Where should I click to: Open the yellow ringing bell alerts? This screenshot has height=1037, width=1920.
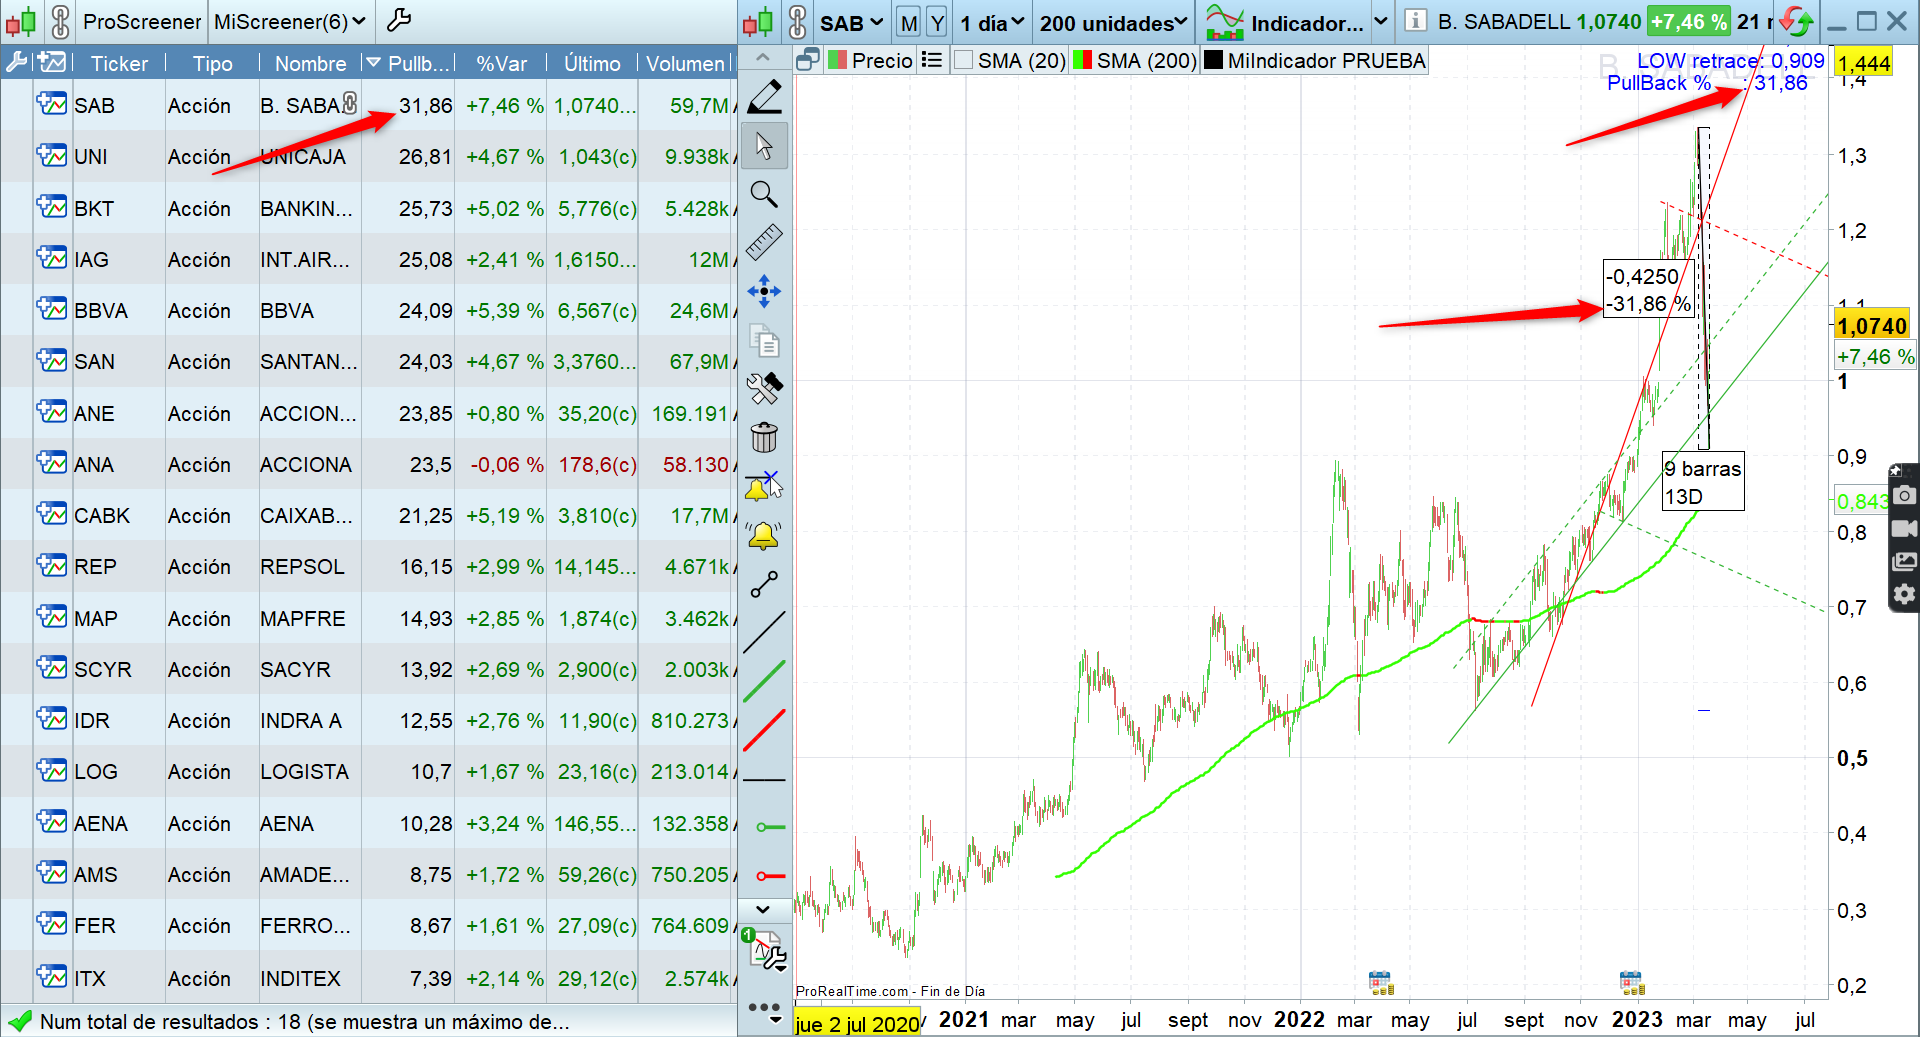pyautogui.click(x=765, y=536)
